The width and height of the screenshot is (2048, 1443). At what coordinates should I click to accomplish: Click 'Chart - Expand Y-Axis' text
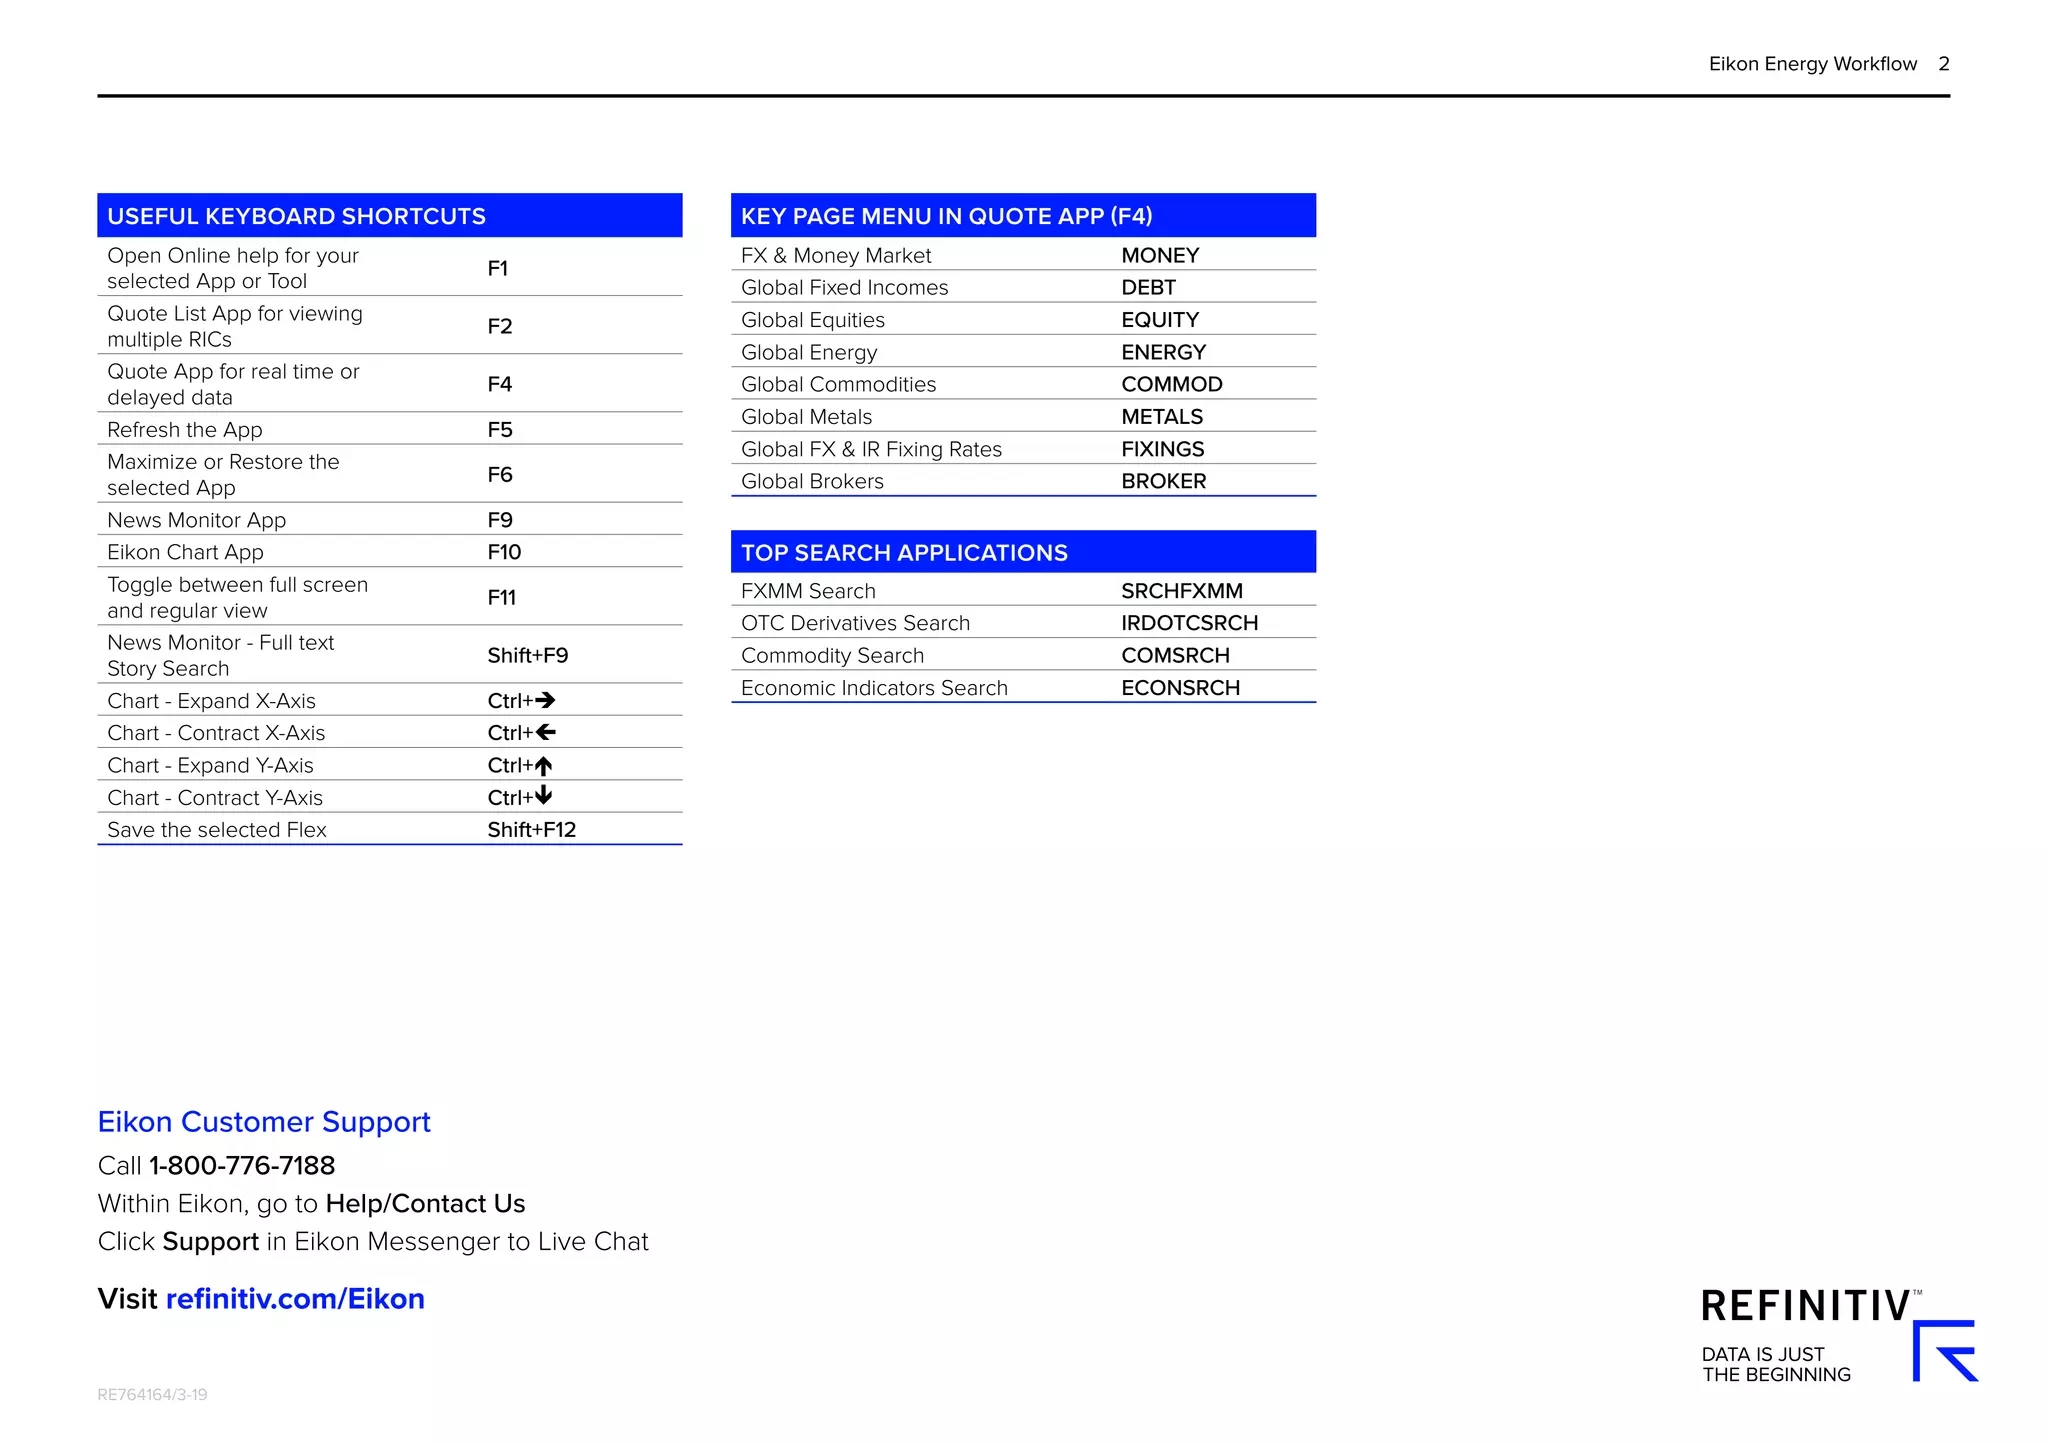[211, 765]
